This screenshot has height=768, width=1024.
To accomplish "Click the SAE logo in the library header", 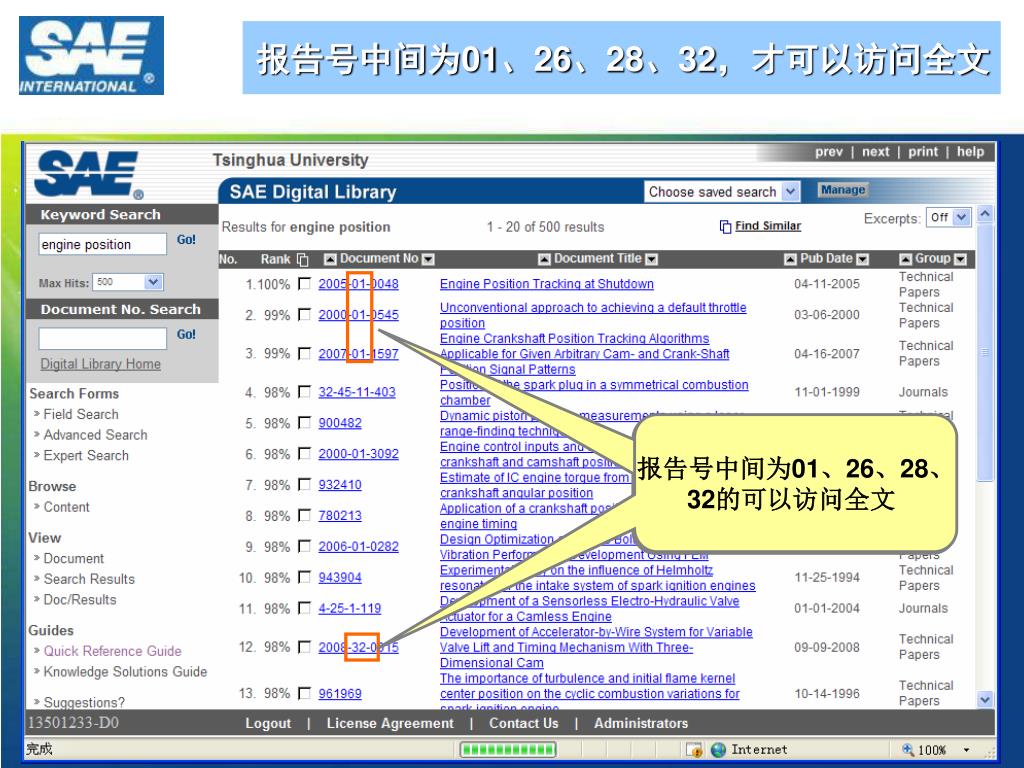I will coord(88,174).
